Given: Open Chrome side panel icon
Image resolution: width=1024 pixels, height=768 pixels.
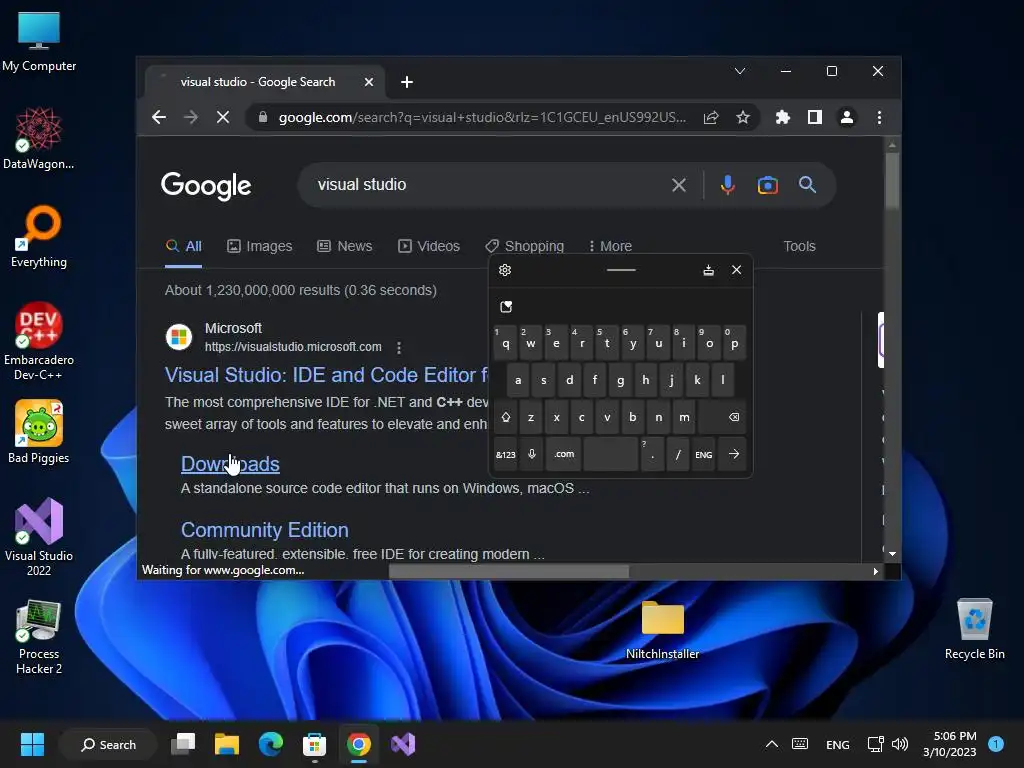Looking at the screenshot, I should pos(814,118).
